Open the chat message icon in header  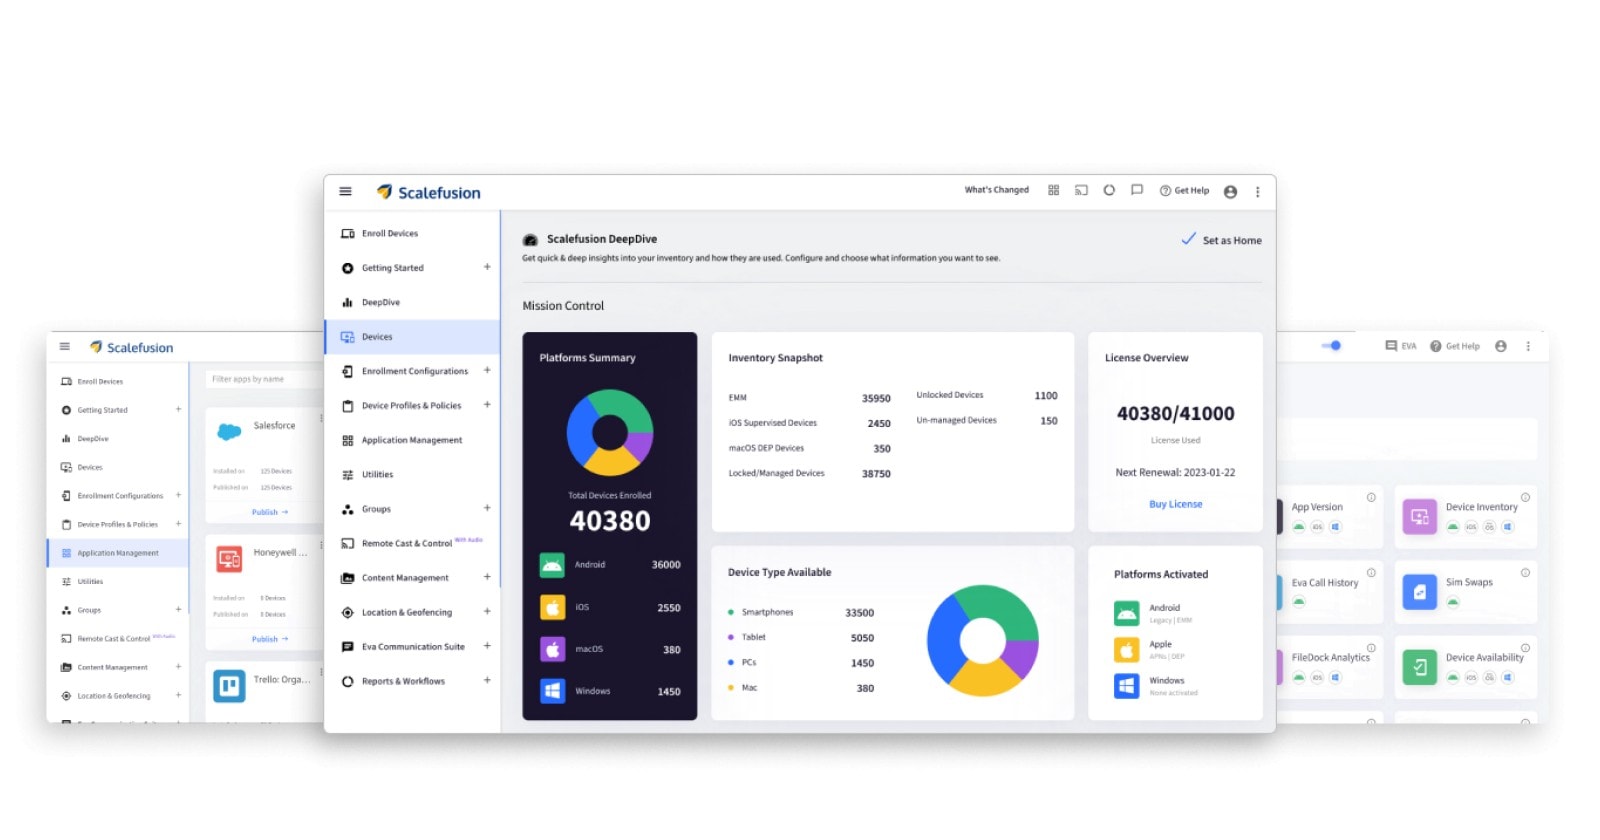1137,190
